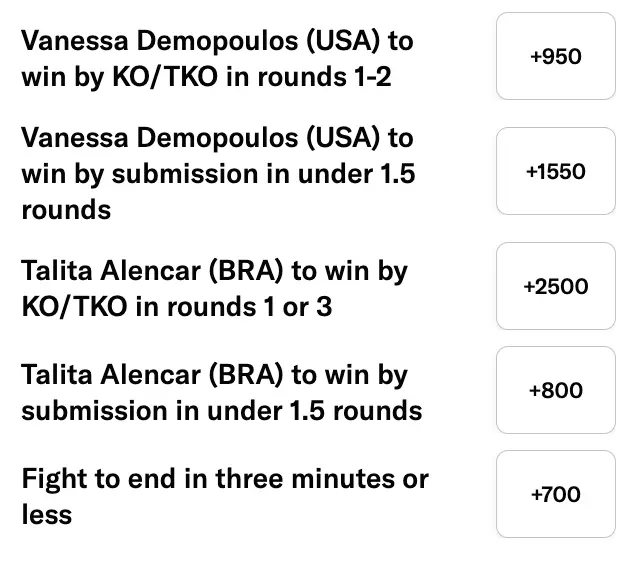Screen dimensions: 636x564
Task: Click the Demopoulos KO/TKO rounds 1-2 label
Action: click(x=217, y=58)
